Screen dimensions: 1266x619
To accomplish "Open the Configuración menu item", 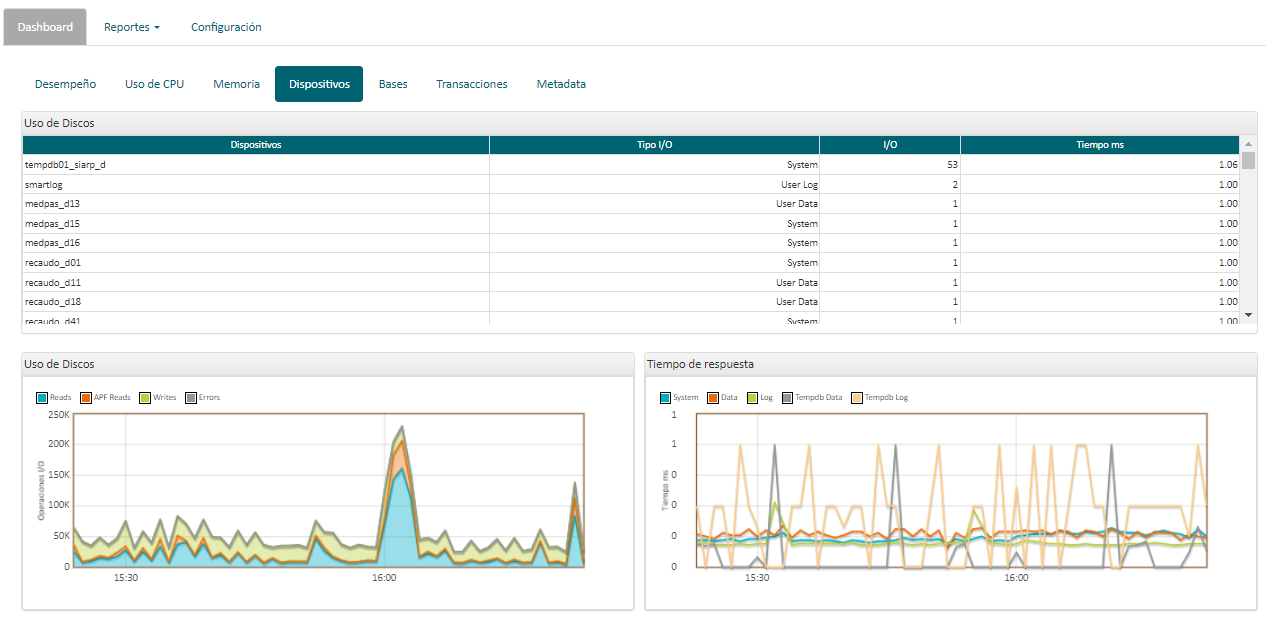I will point(226,27).
